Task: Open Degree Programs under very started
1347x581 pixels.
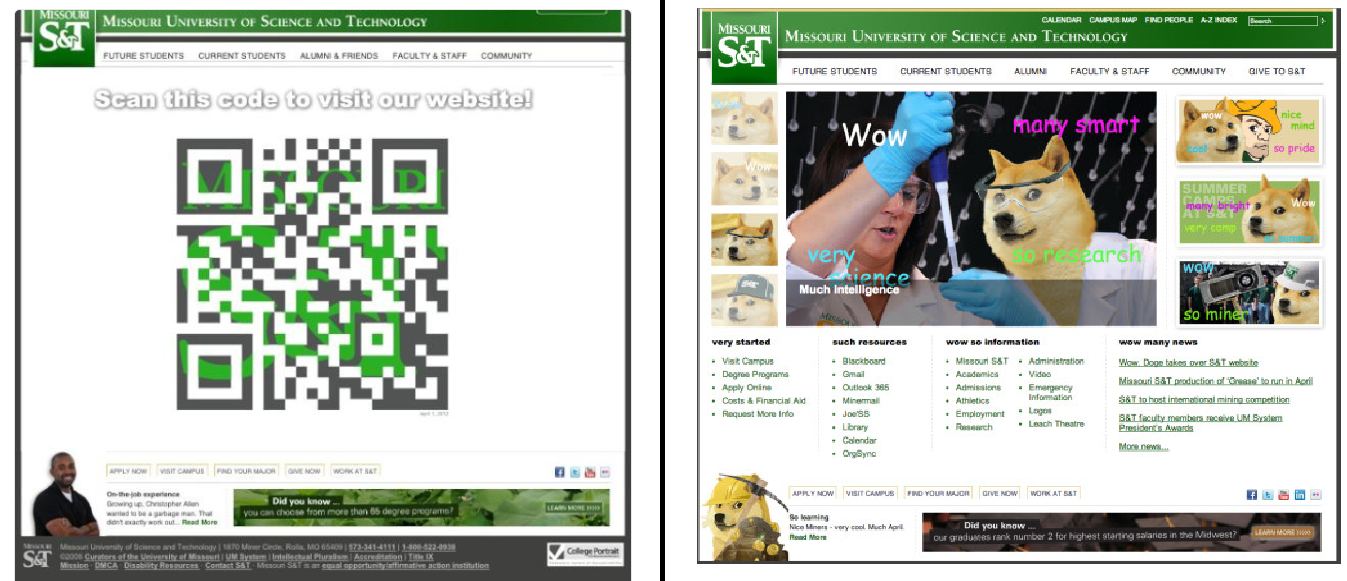Action: (x=755, y=374)
